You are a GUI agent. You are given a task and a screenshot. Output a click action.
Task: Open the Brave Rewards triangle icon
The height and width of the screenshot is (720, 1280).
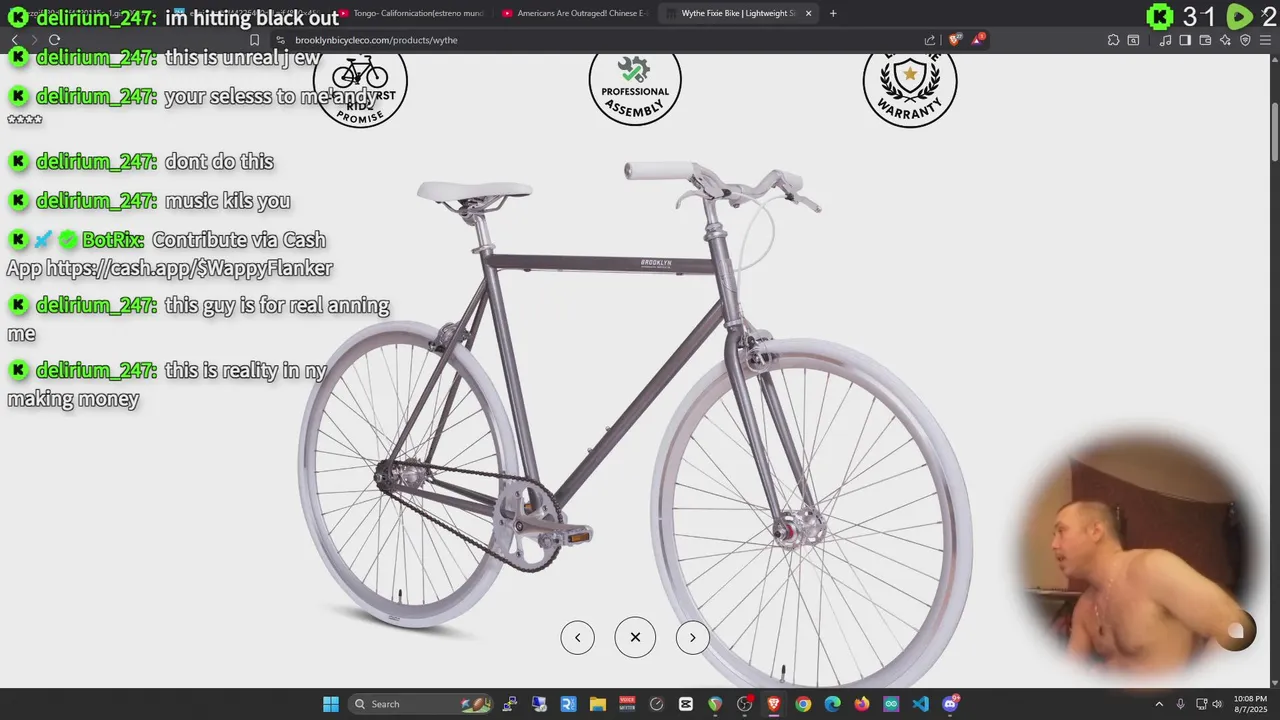tap(979, 40)
